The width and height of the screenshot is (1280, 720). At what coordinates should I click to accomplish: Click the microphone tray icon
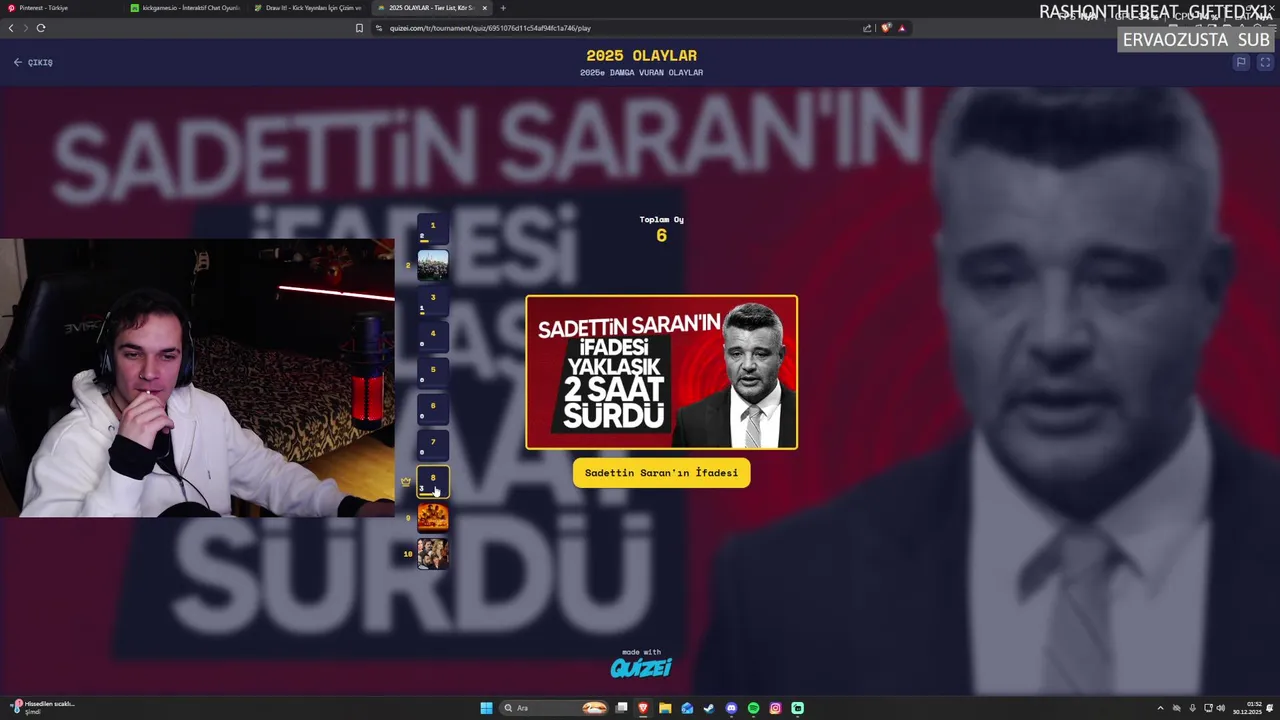(1192, 708)
